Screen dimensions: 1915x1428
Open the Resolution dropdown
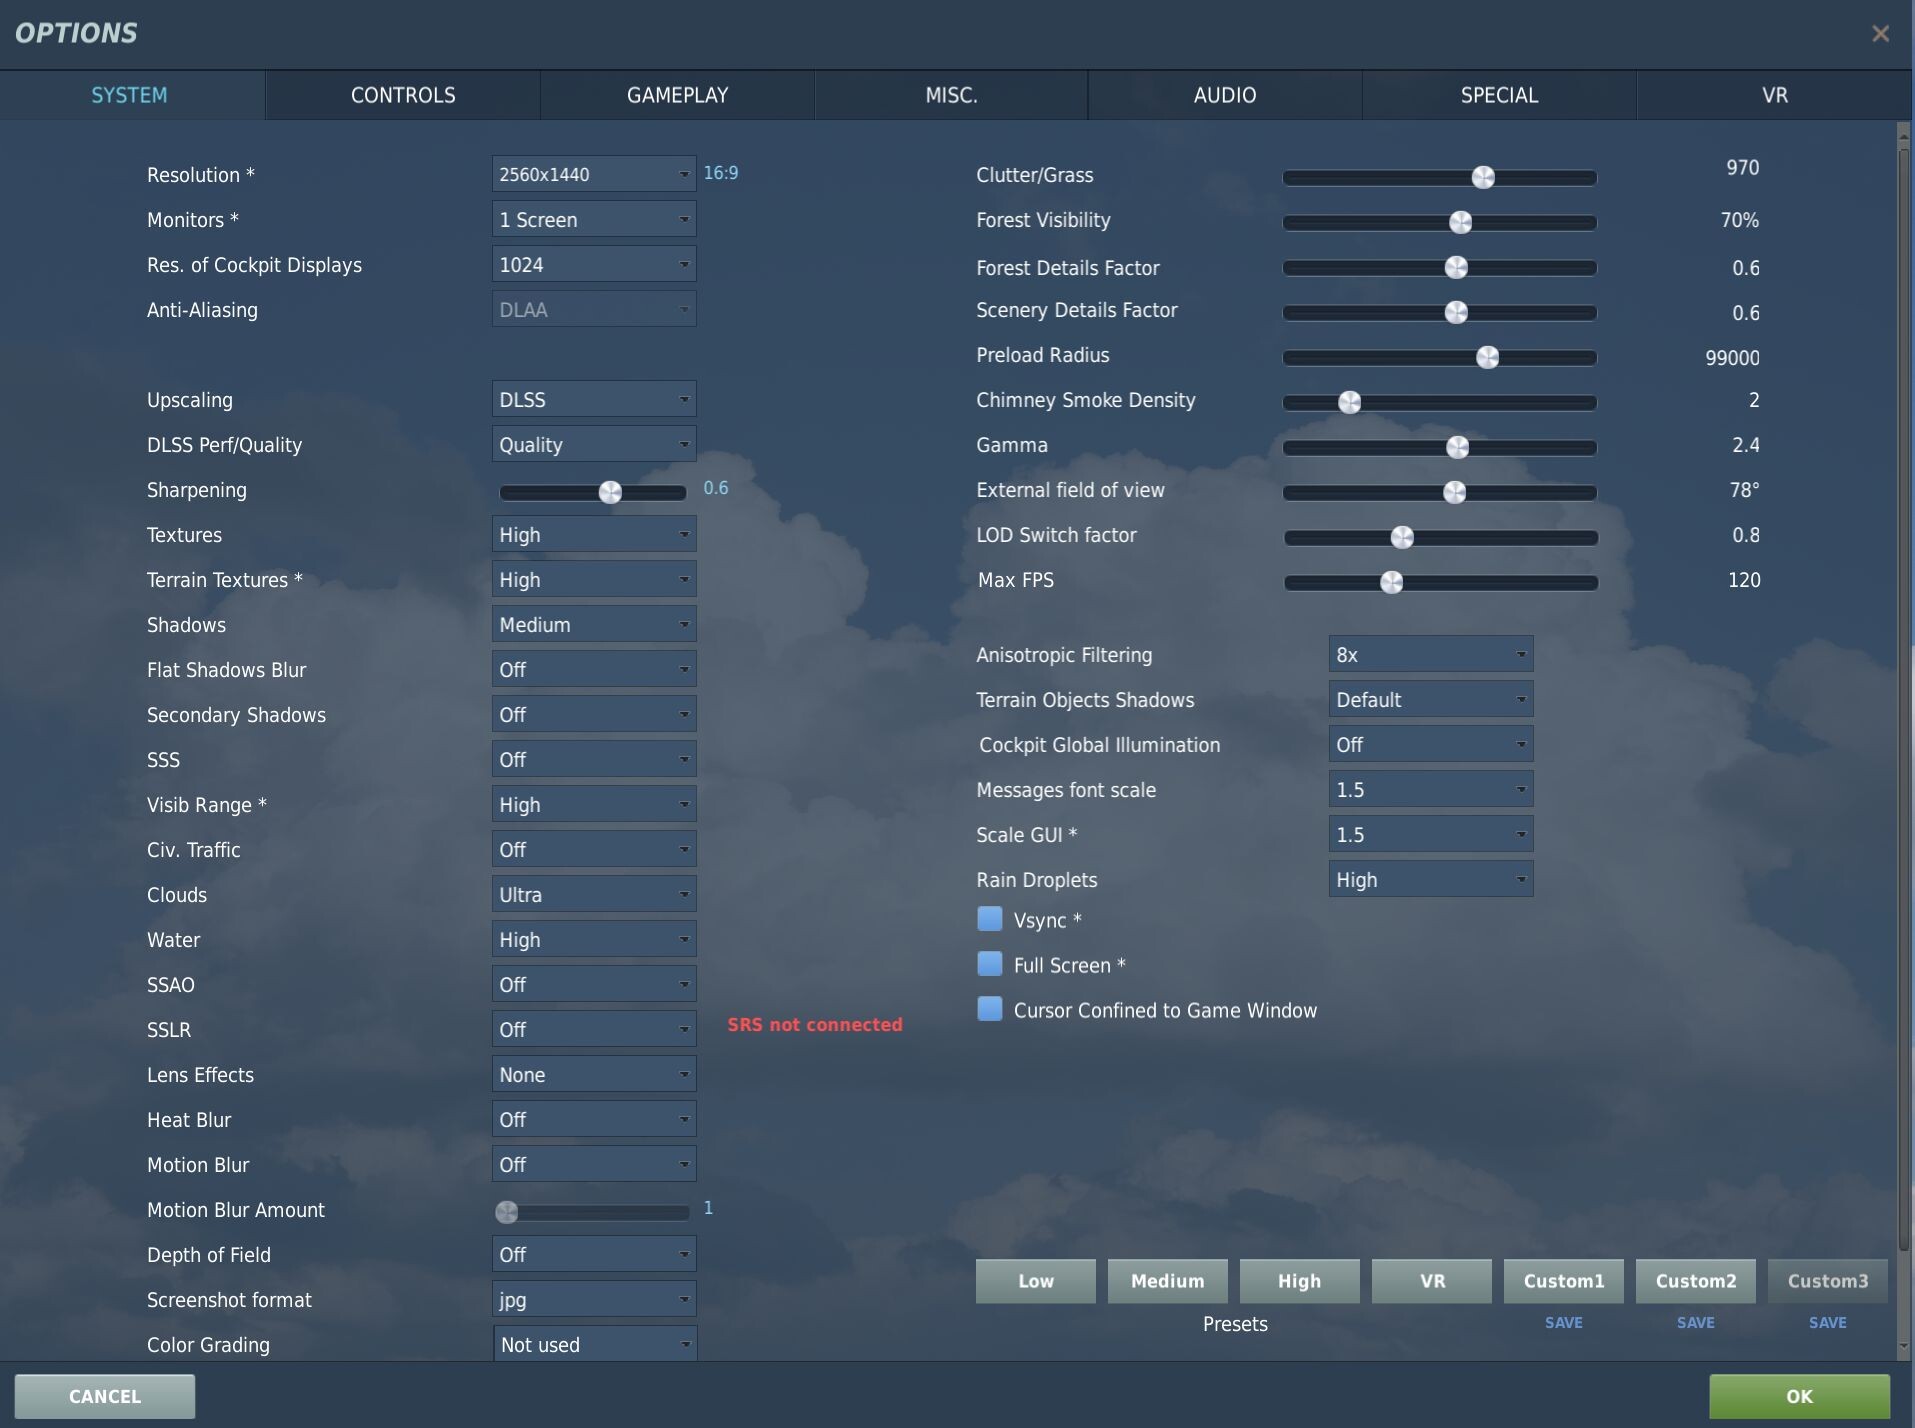594,174
